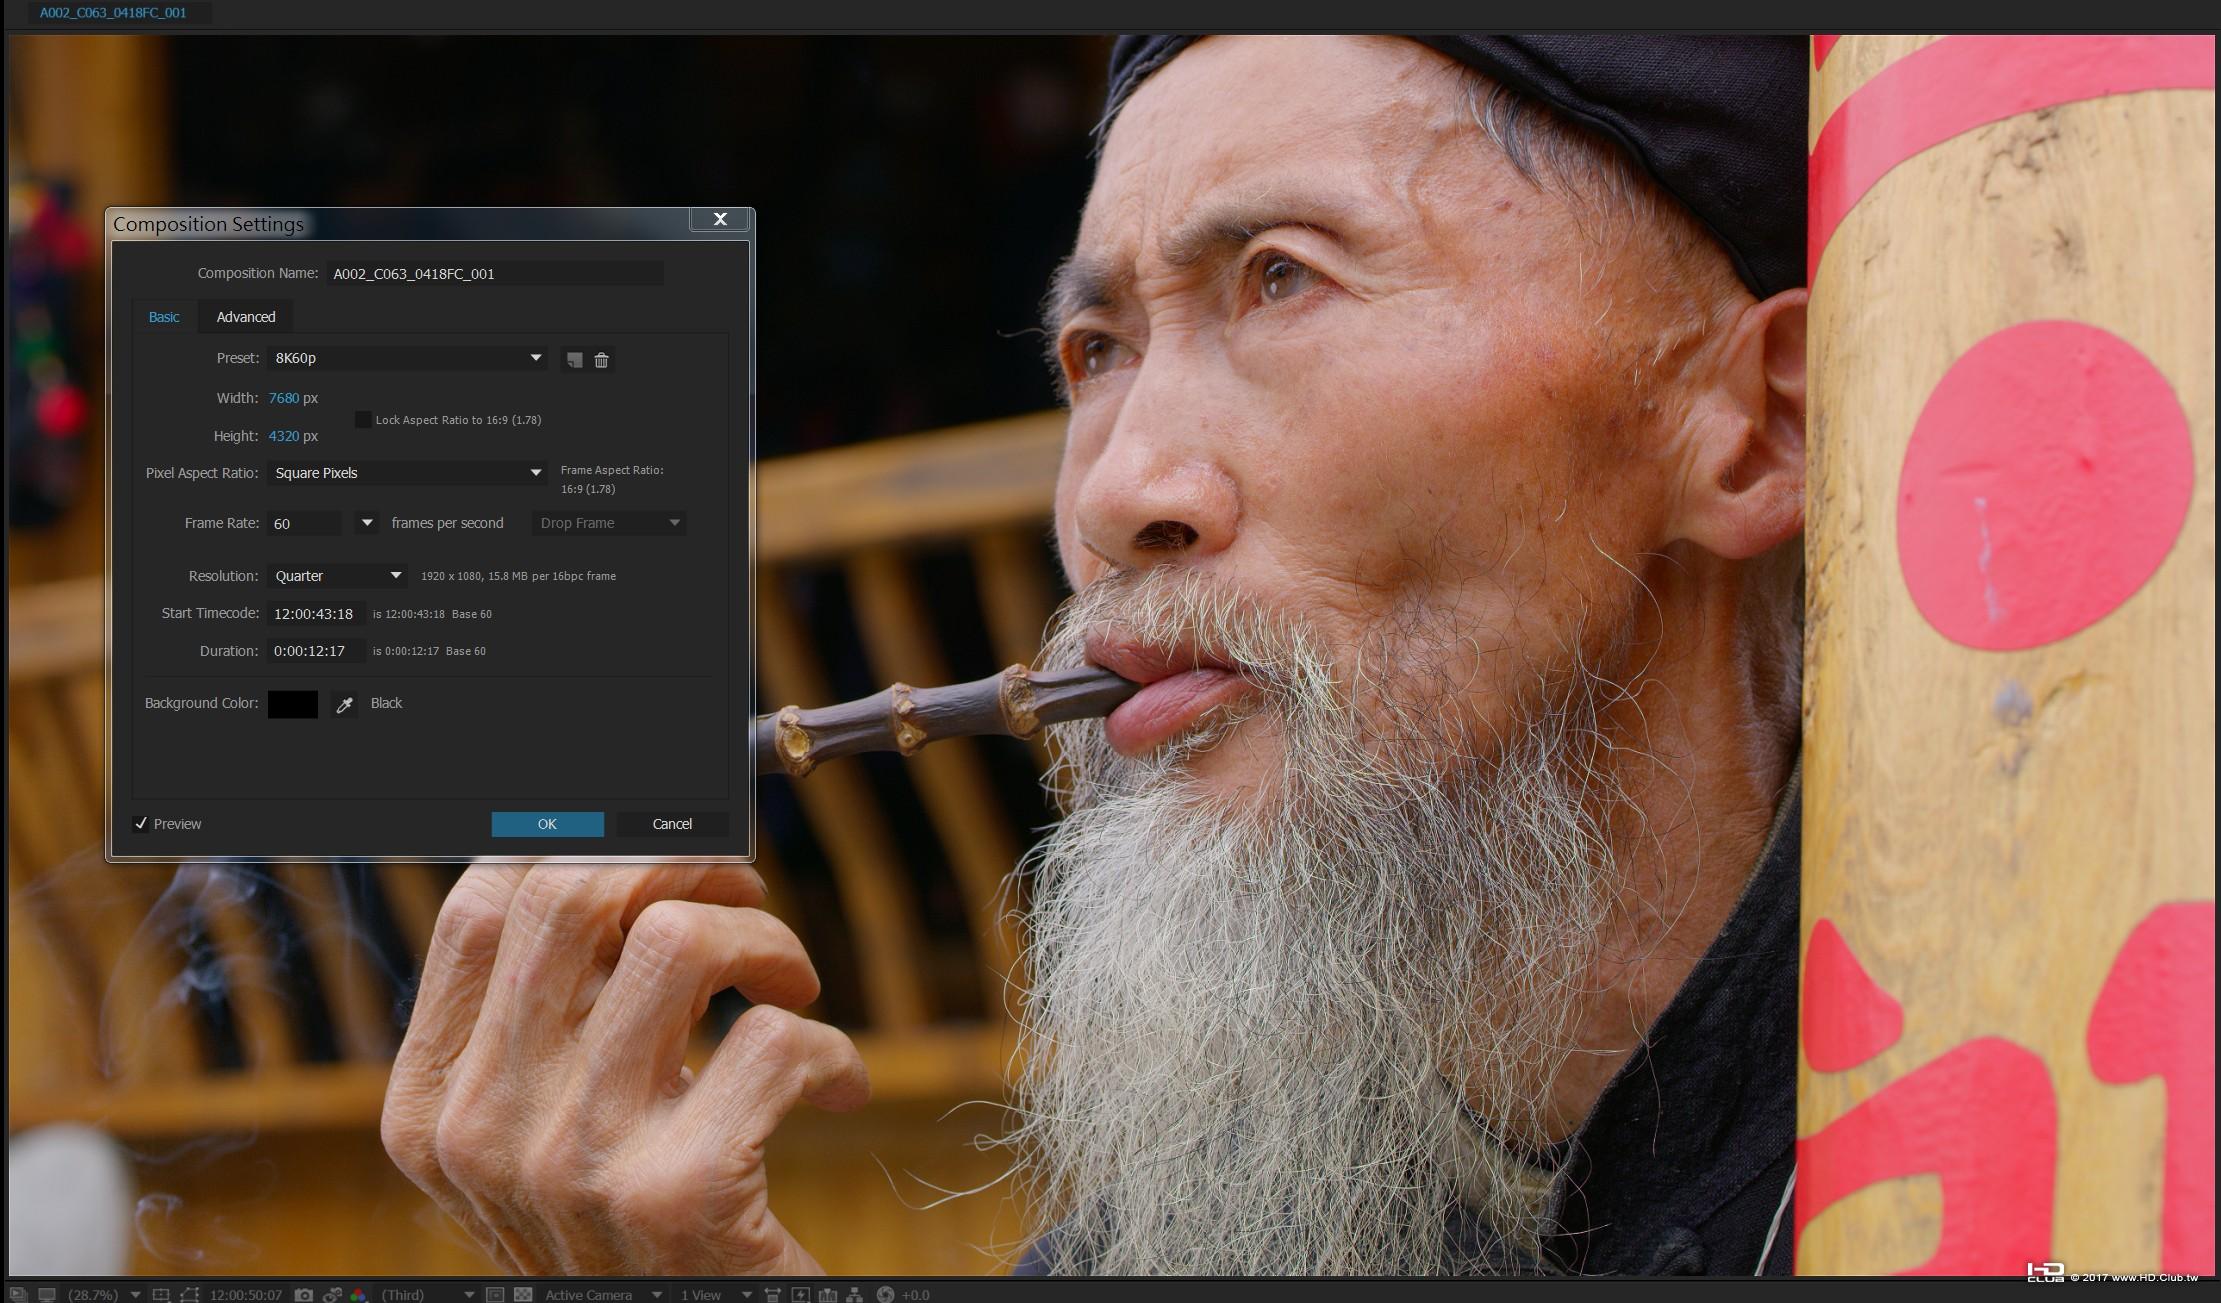The width and height of the screenshot is (2221, 1303).
Task: Open the fast previews icon
Action: click(x=800, y=1295)
